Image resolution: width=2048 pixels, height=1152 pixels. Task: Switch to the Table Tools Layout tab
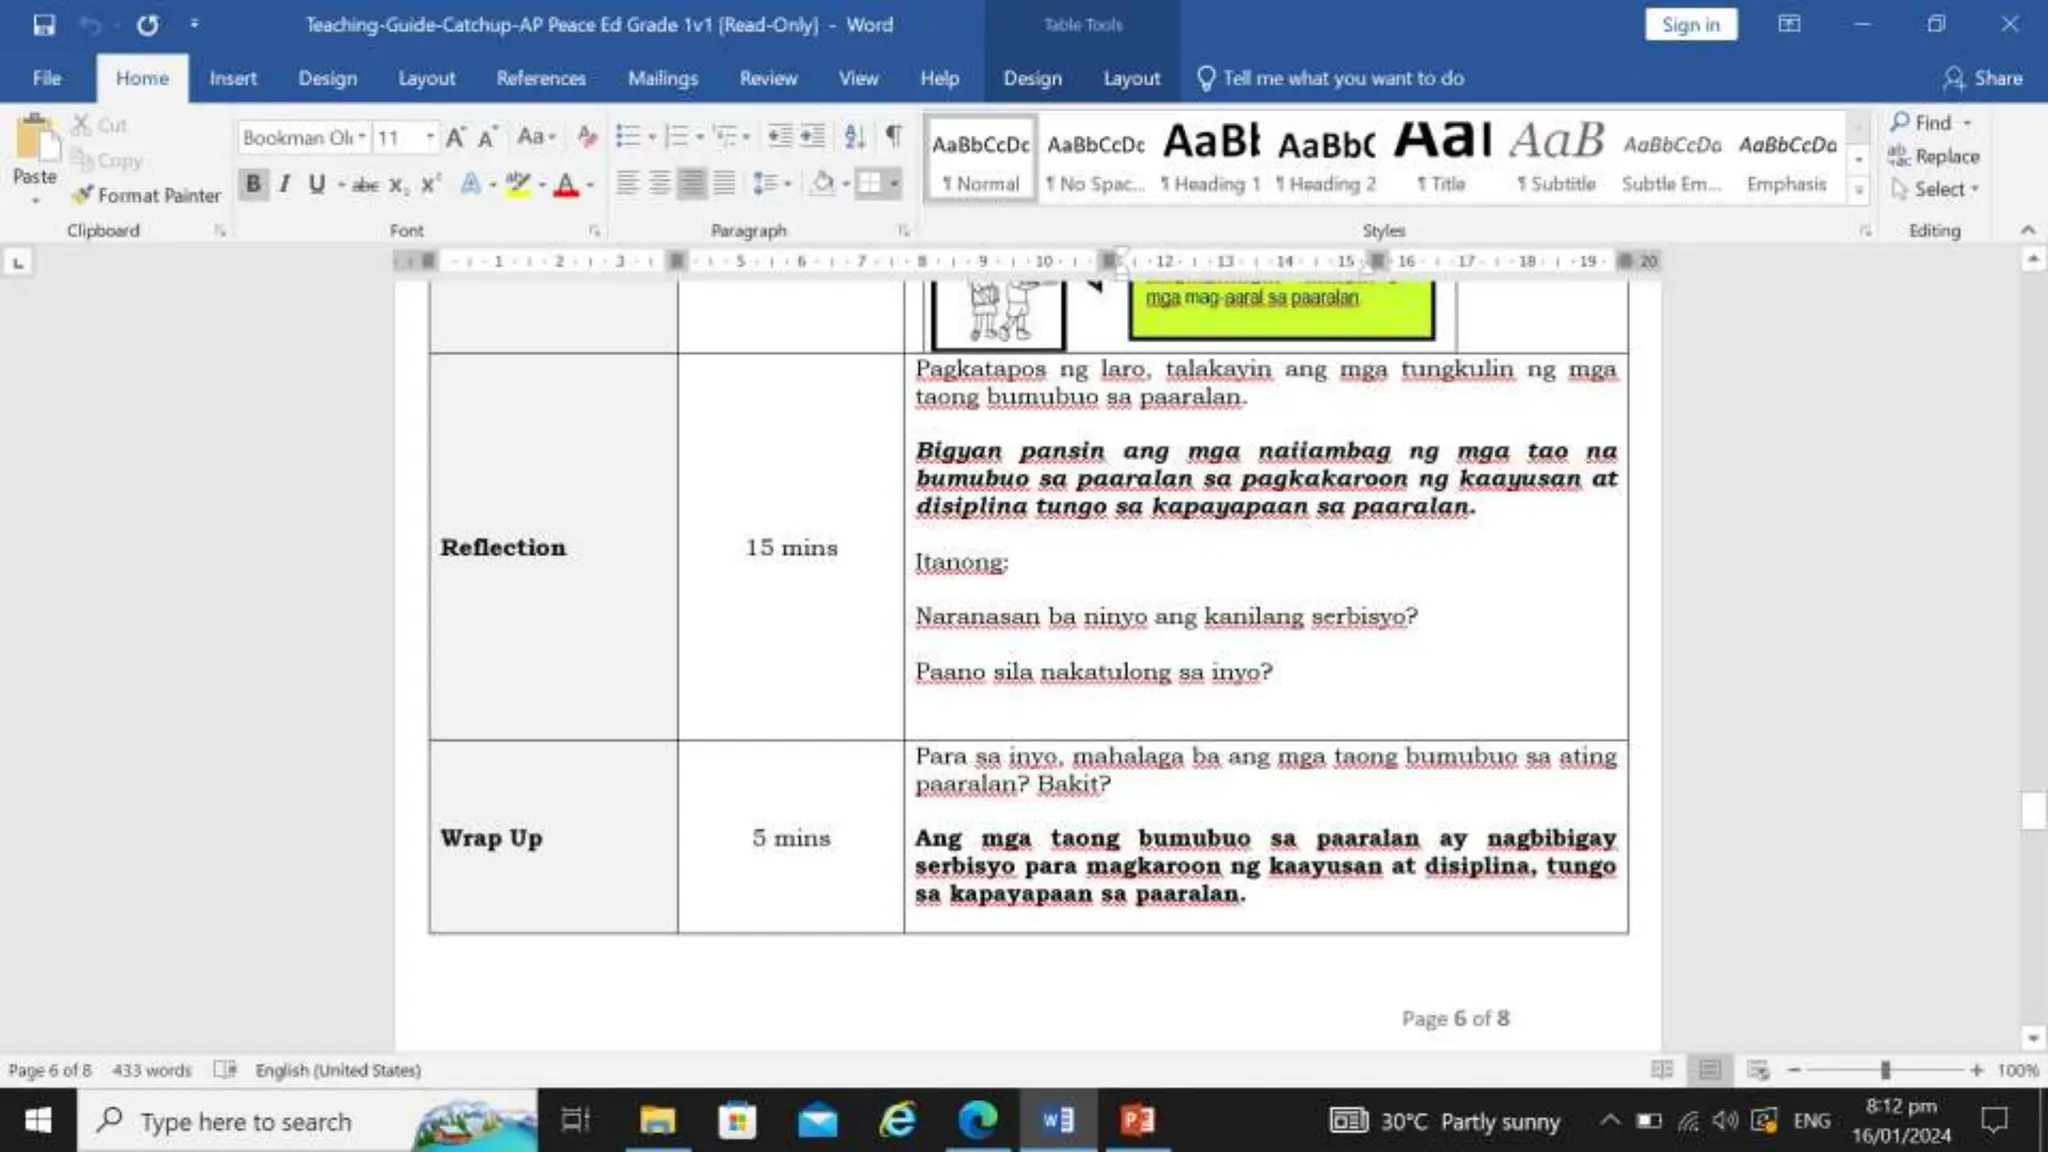1131,78
